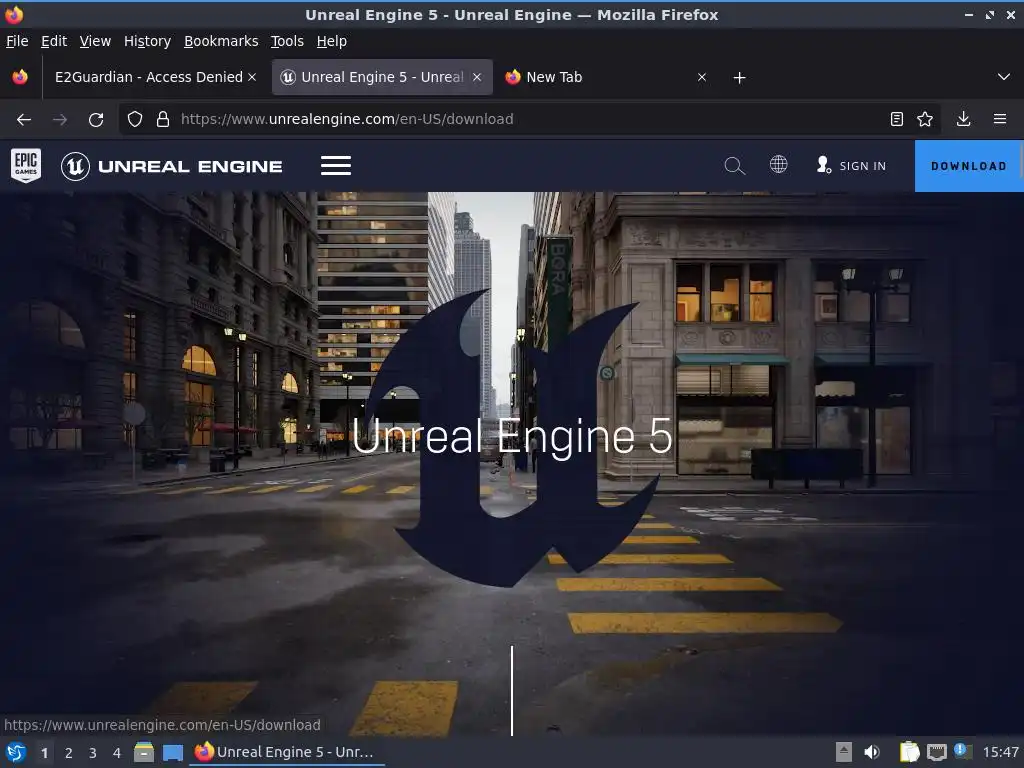Switch to workspace 1
This screenshot has width=1024, height=768.
pyautogui.click(x=44, y=753)
